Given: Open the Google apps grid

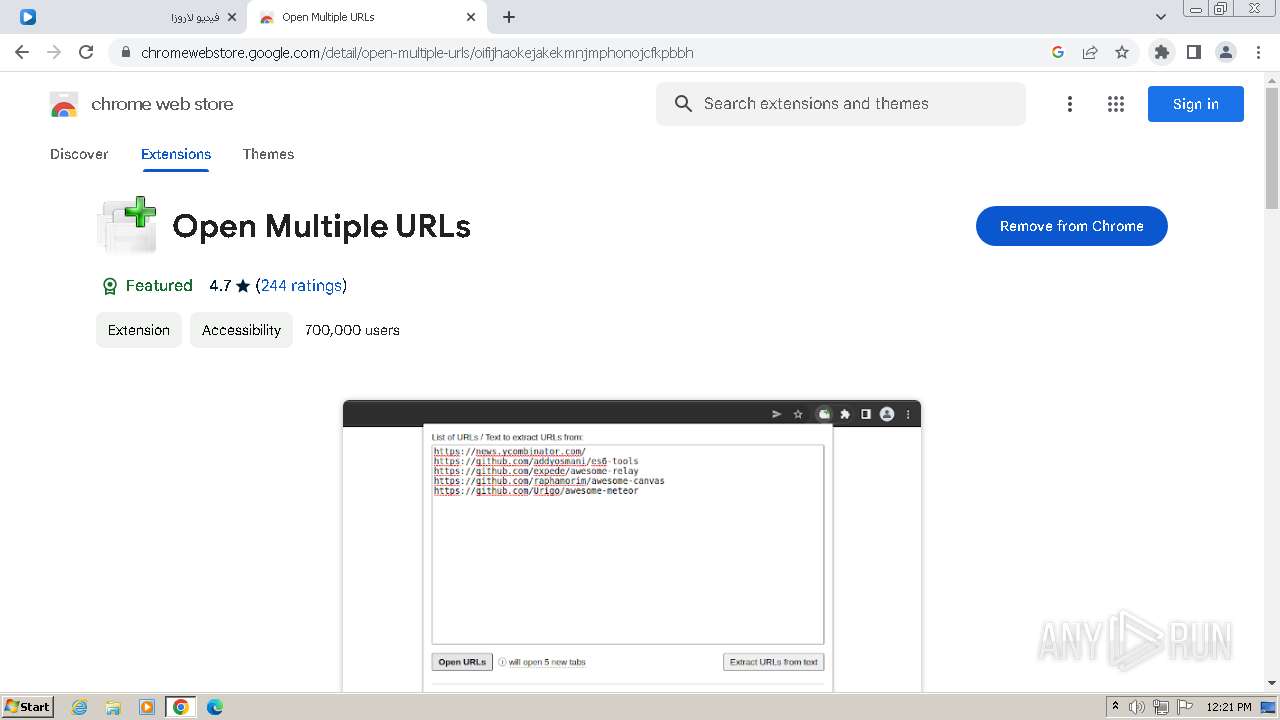Looking at the screenshot, I should point(1116,104).
